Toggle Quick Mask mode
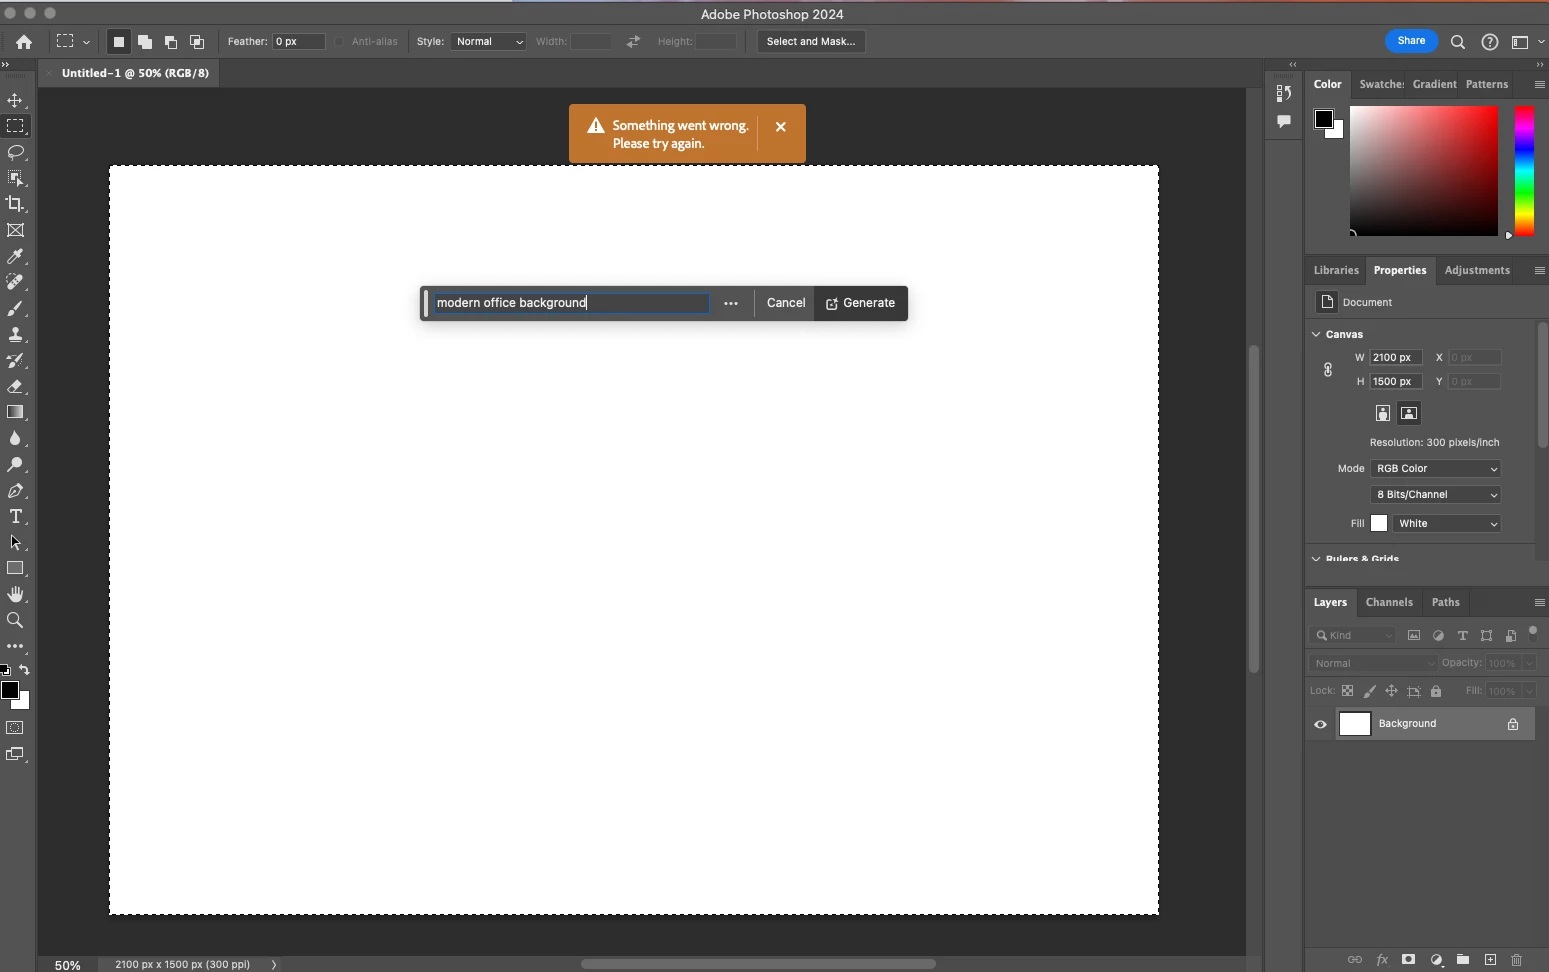1549x972 pixels. pyautogui.click(x=15, y=728)
